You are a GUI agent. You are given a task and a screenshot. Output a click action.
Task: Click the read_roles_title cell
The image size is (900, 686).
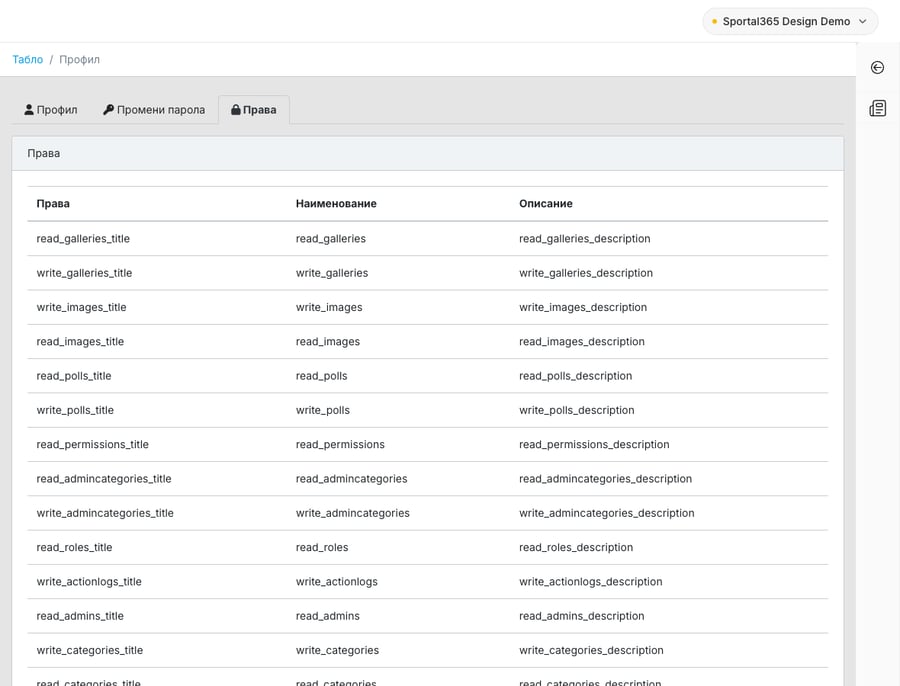point(75,548)
